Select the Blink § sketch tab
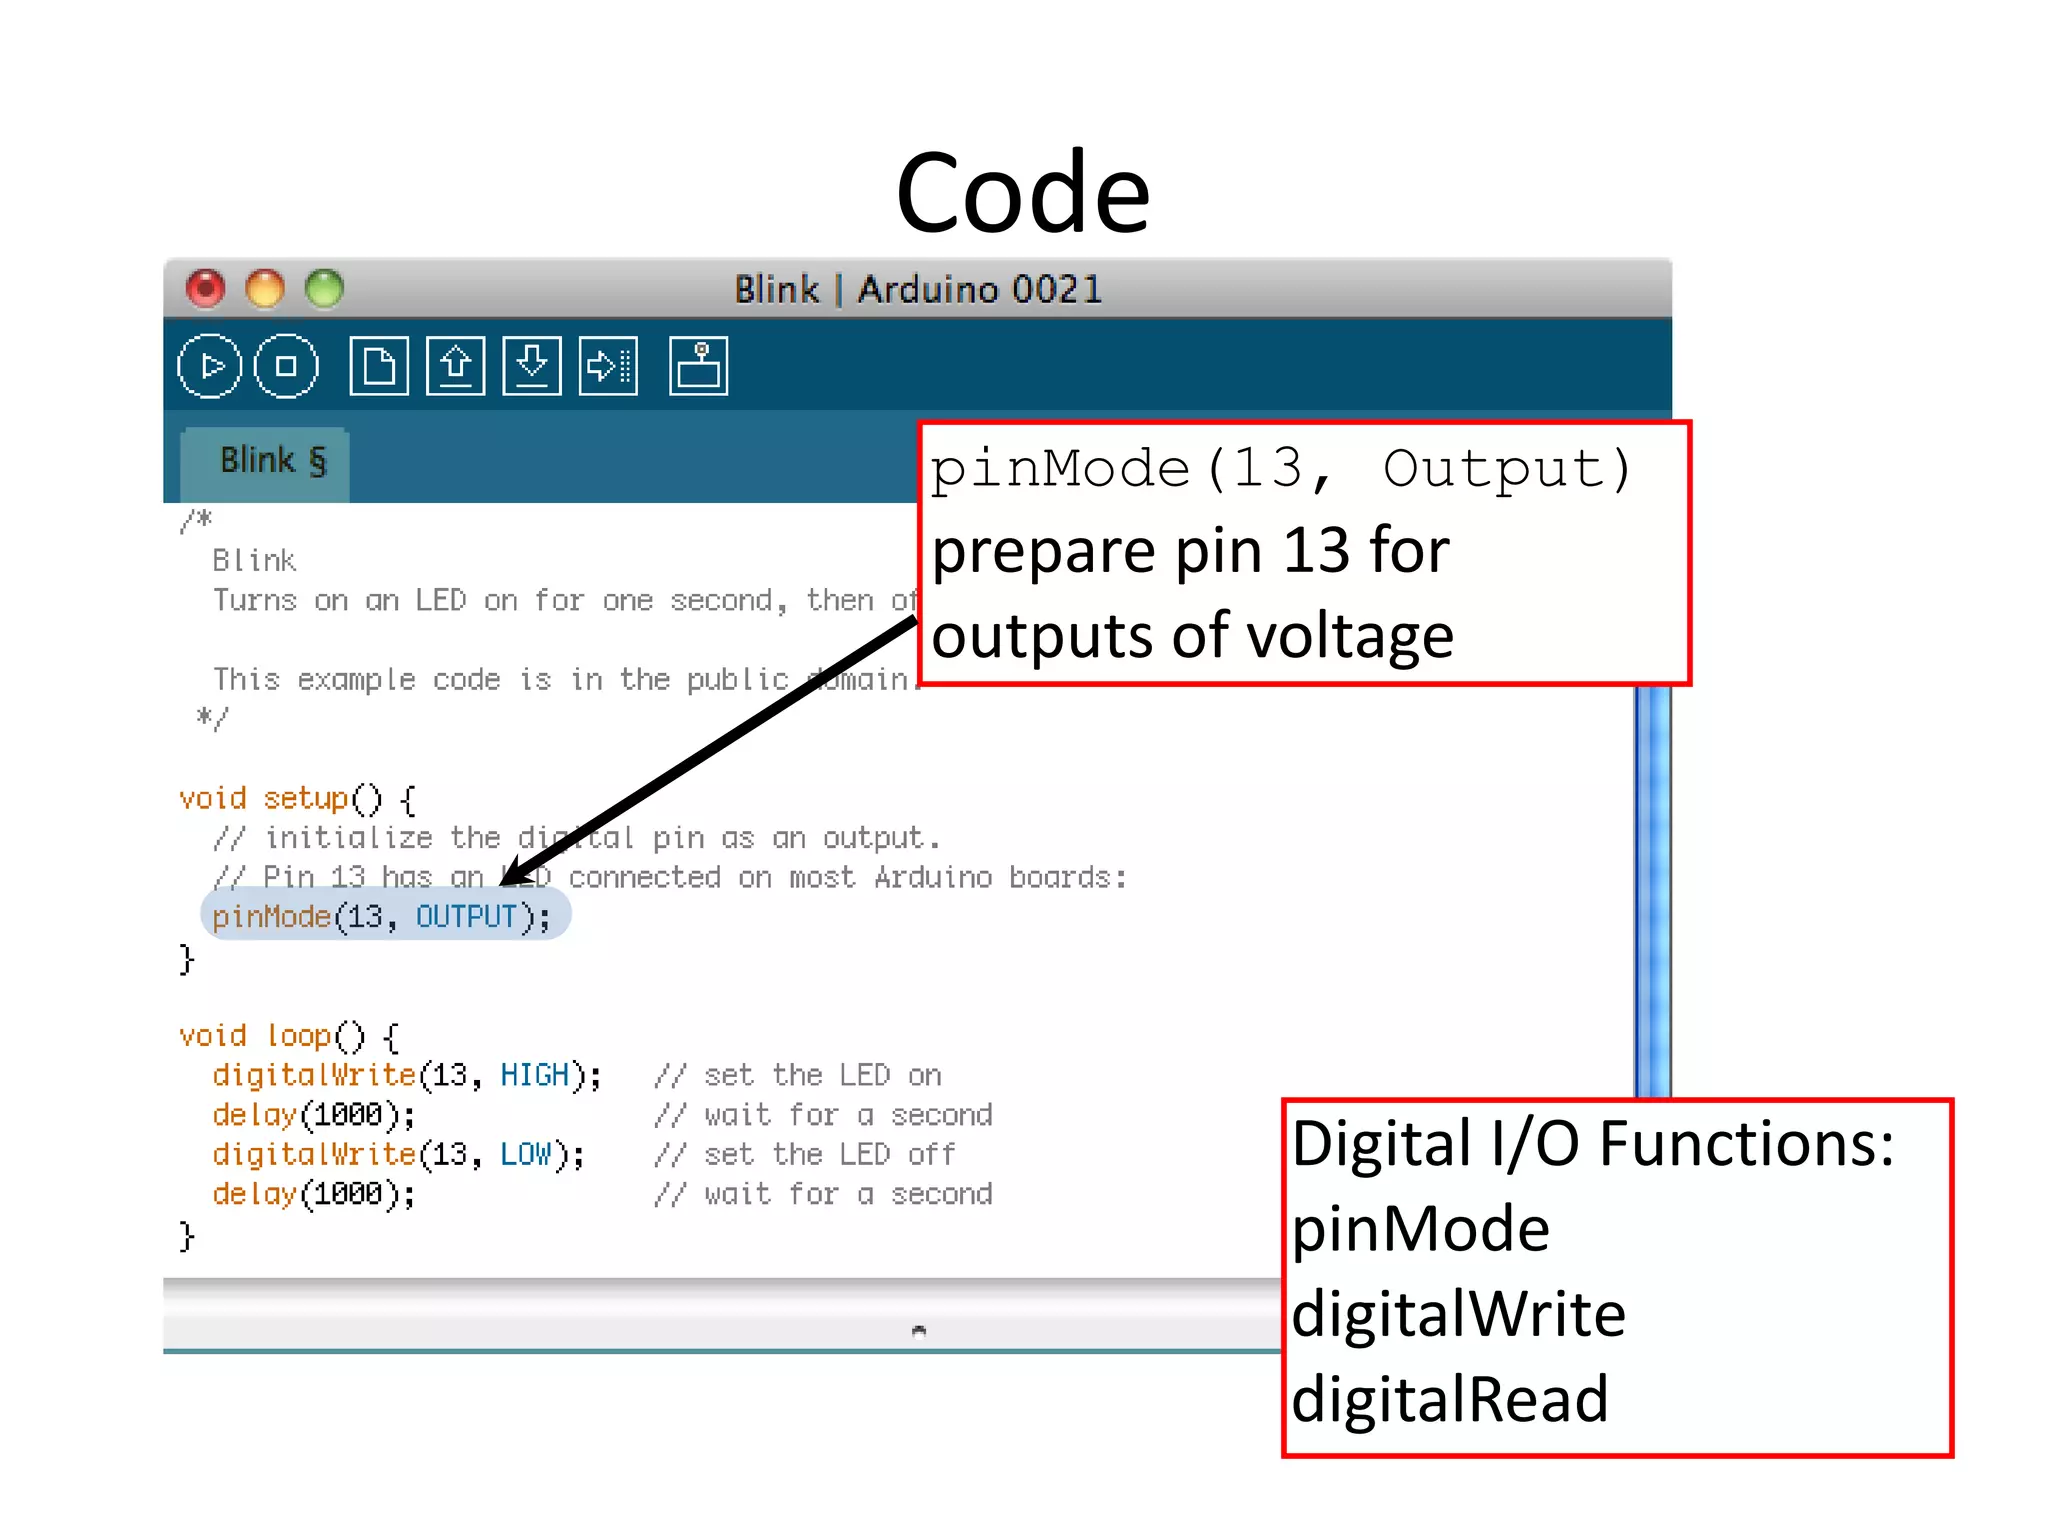The width and height of the screenshot is (2048, 1536). coord(266,461)
